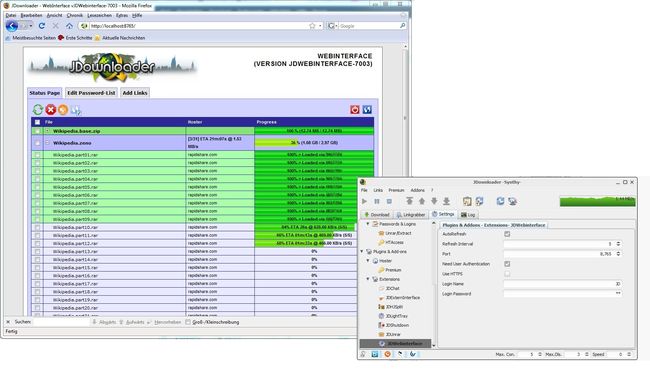Viewport: 650px width, 372px height.
Task: Start downloads with play icon in JDownloader
Action: 364,201
